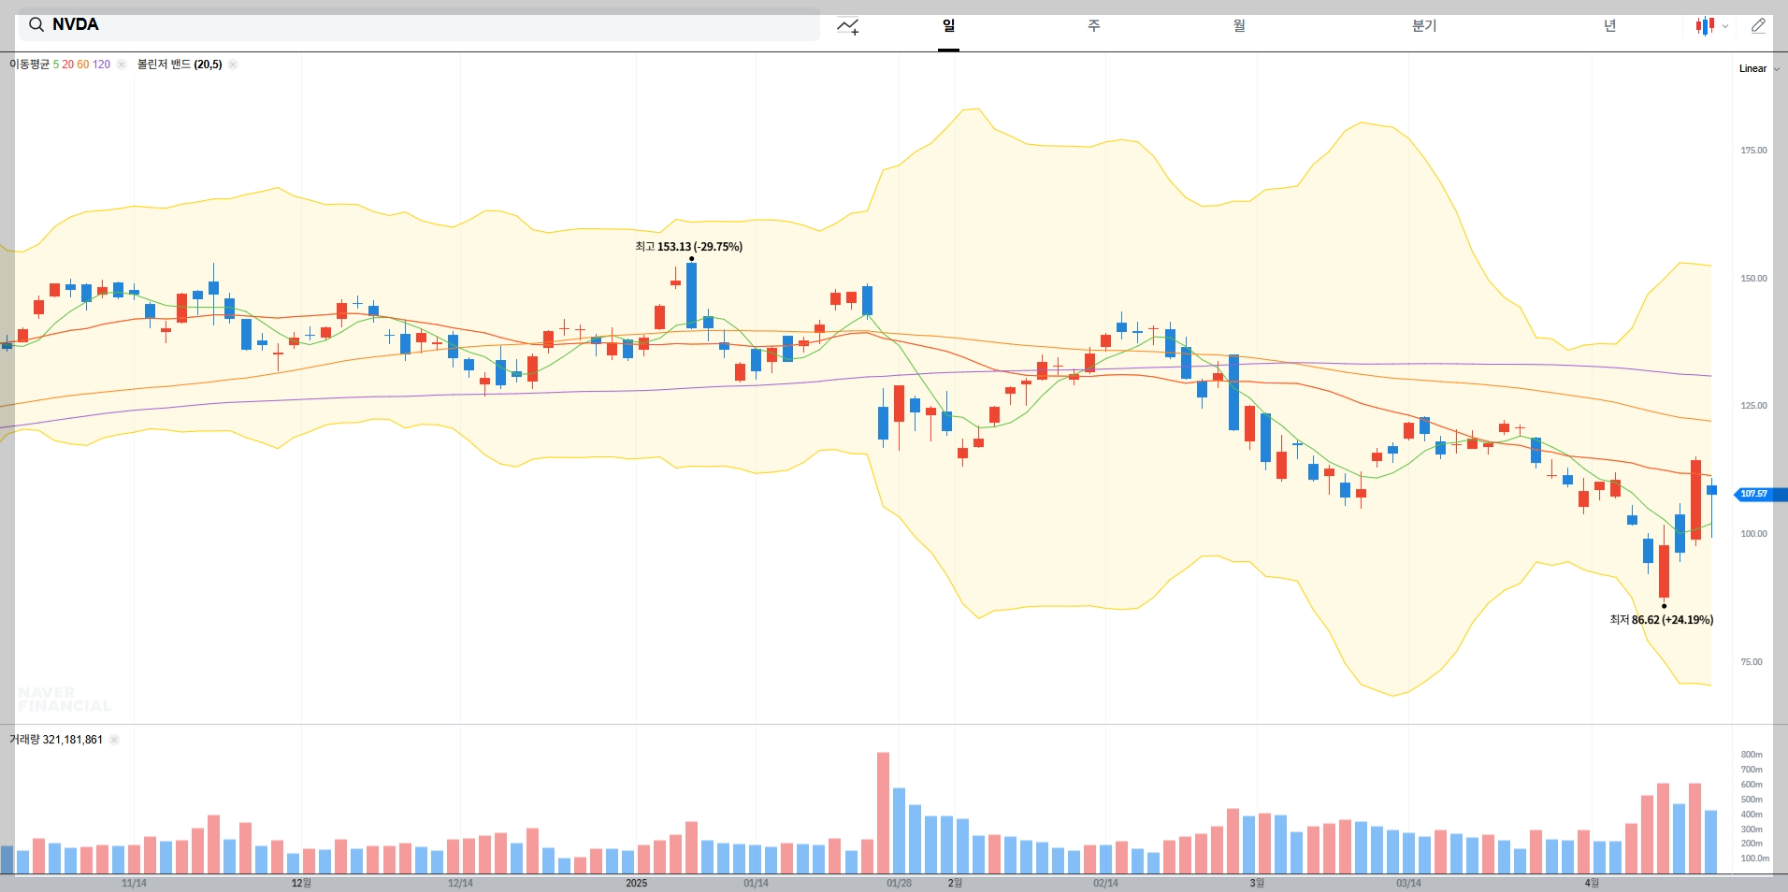Open the candlestick chart type dropdown
The width and height of the screenshot is (1788, 892).
1711,26
